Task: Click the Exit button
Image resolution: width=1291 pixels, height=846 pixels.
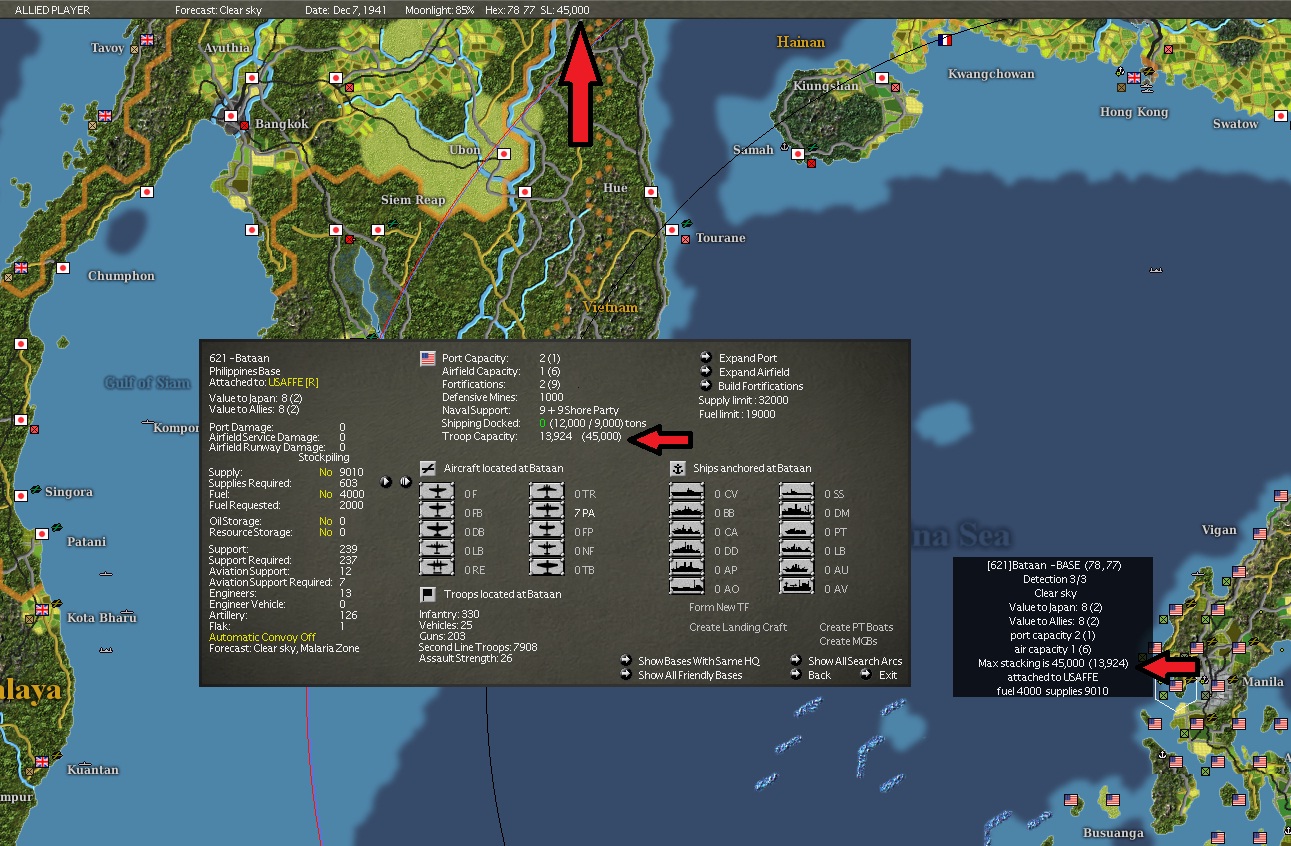Action: coord(888,675)
